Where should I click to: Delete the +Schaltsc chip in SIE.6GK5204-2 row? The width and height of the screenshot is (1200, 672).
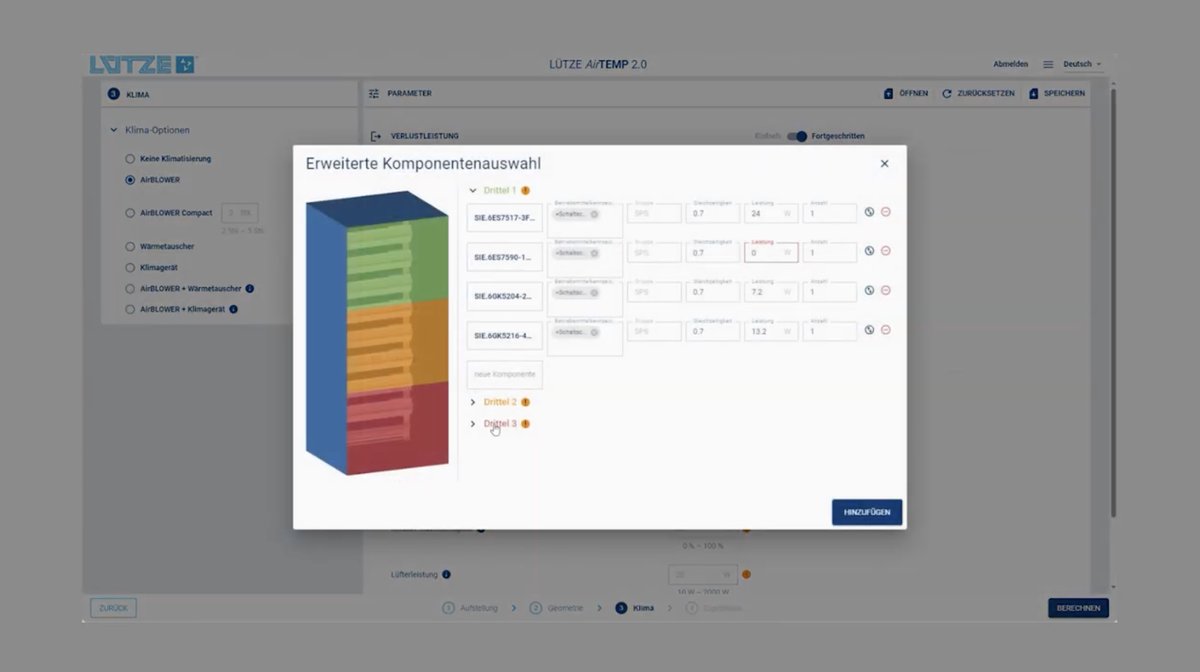point(594,293)
